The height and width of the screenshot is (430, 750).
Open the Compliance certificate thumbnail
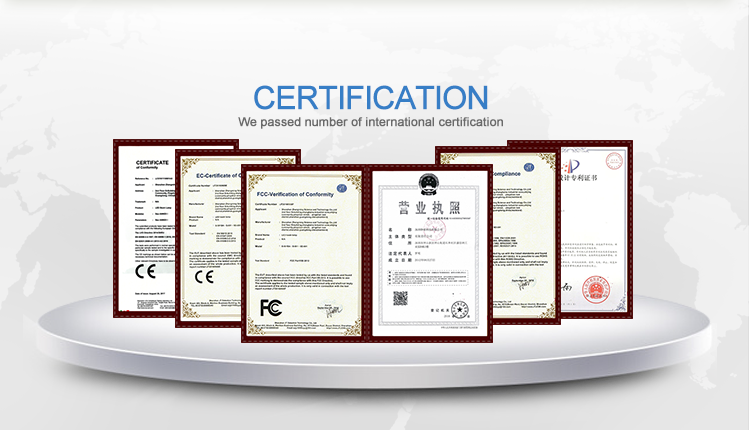point(526,235)
